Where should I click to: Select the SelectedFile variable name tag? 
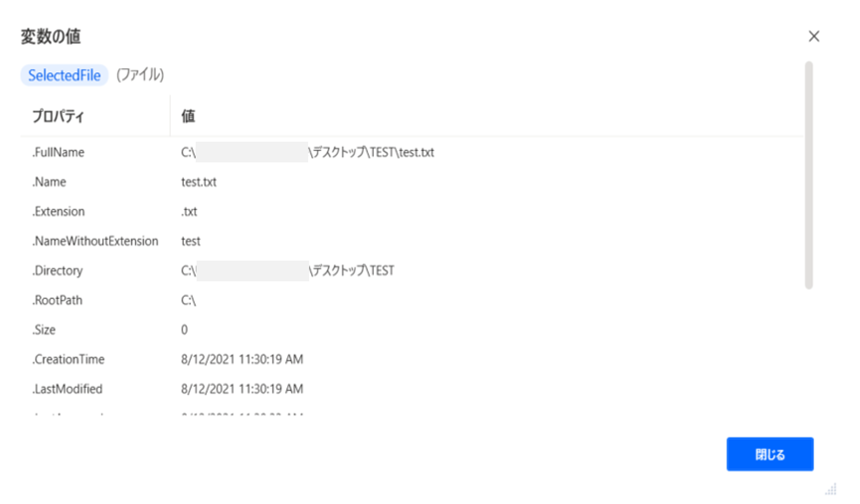click(x=64, y=75)
